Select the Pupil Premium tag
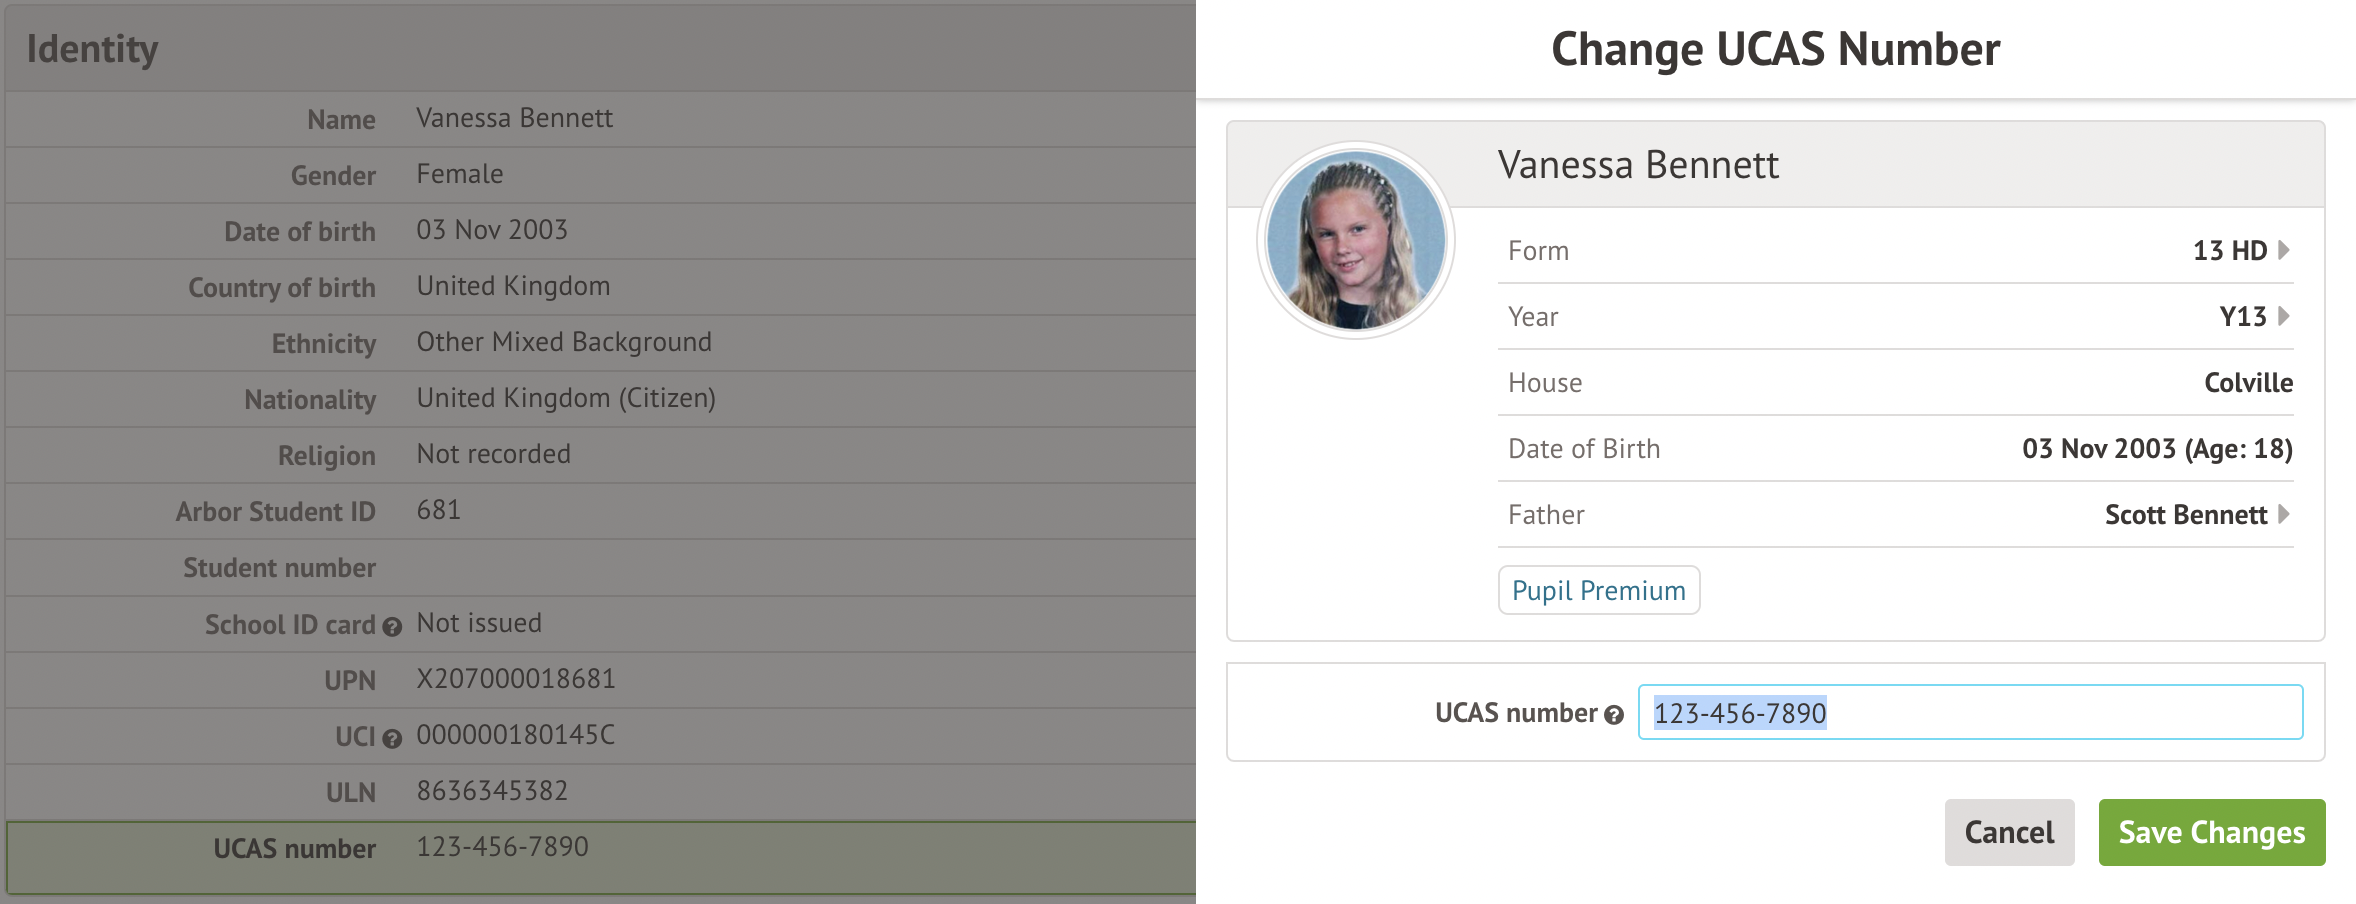 coord(1598,590)
